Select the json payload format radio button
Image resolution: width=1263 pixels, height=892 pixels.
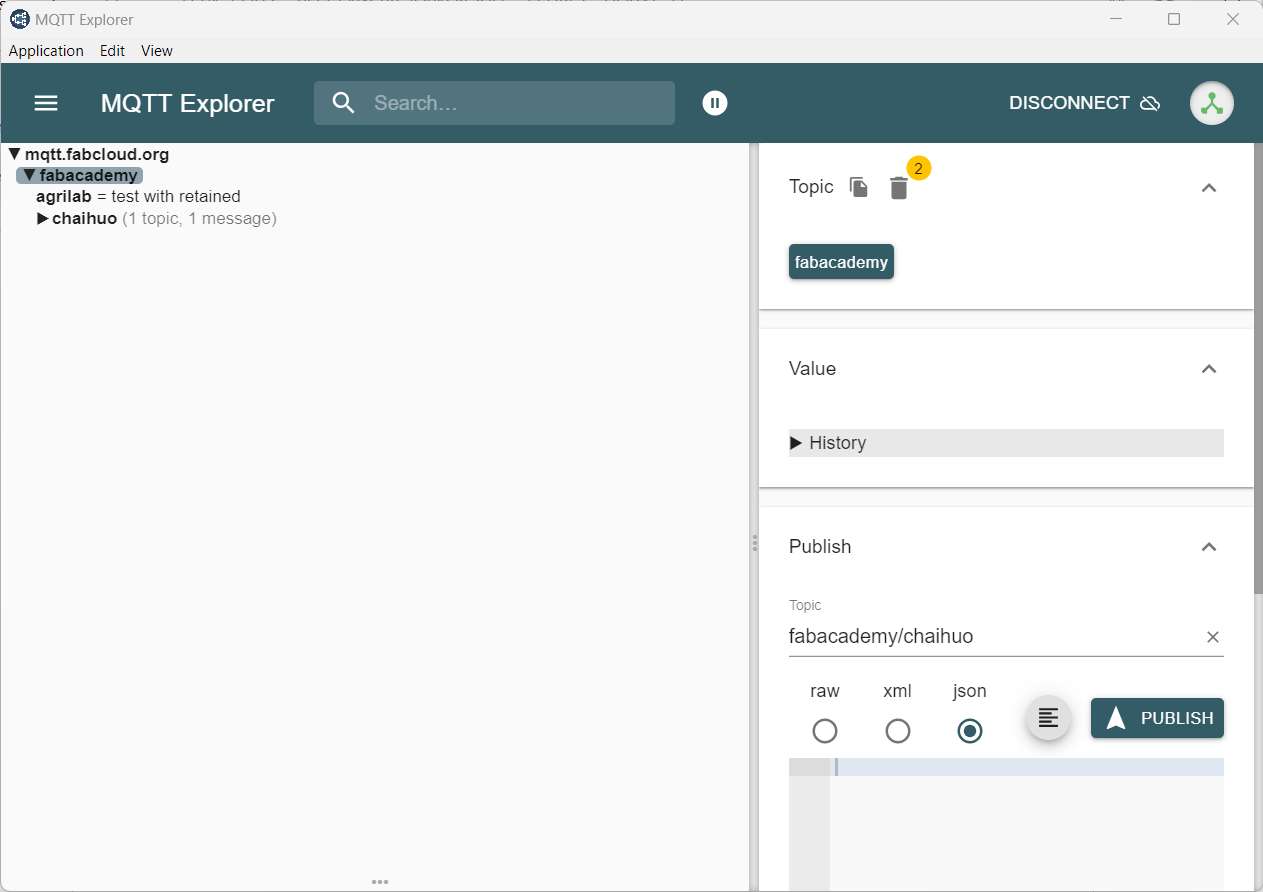[970, 731]
